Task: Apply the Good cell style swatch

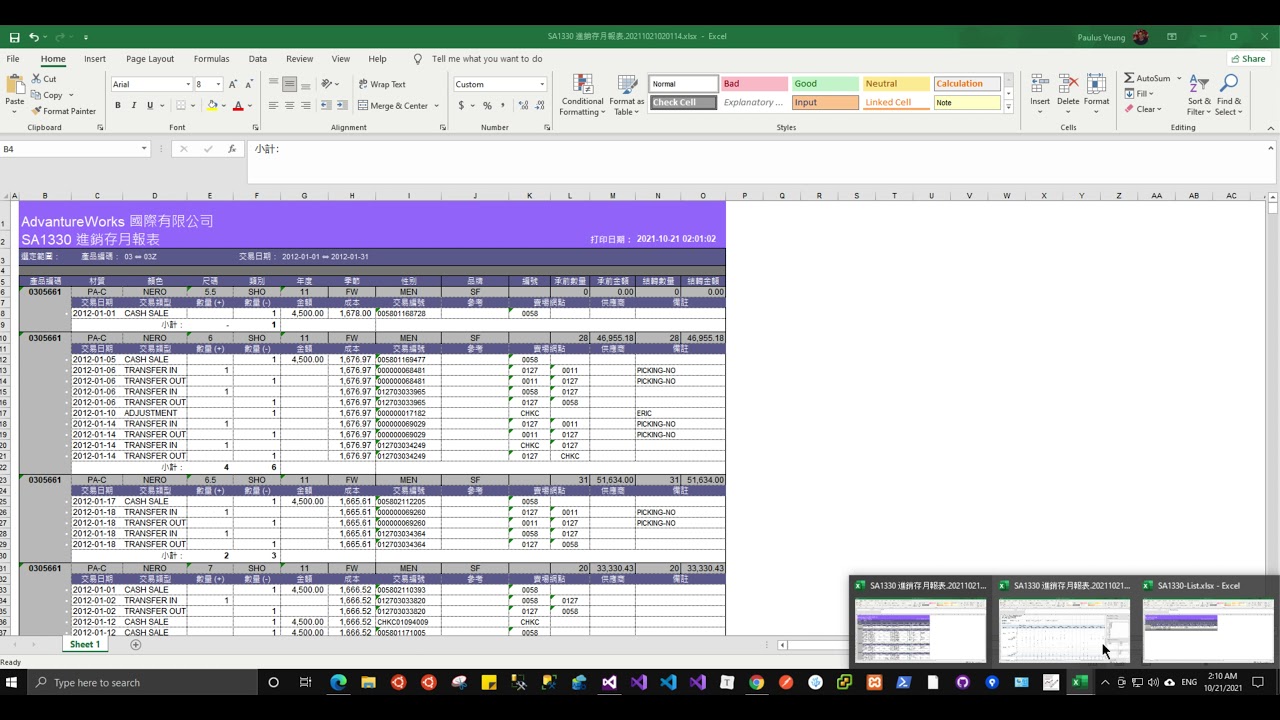Action: (x=825, y=84)
